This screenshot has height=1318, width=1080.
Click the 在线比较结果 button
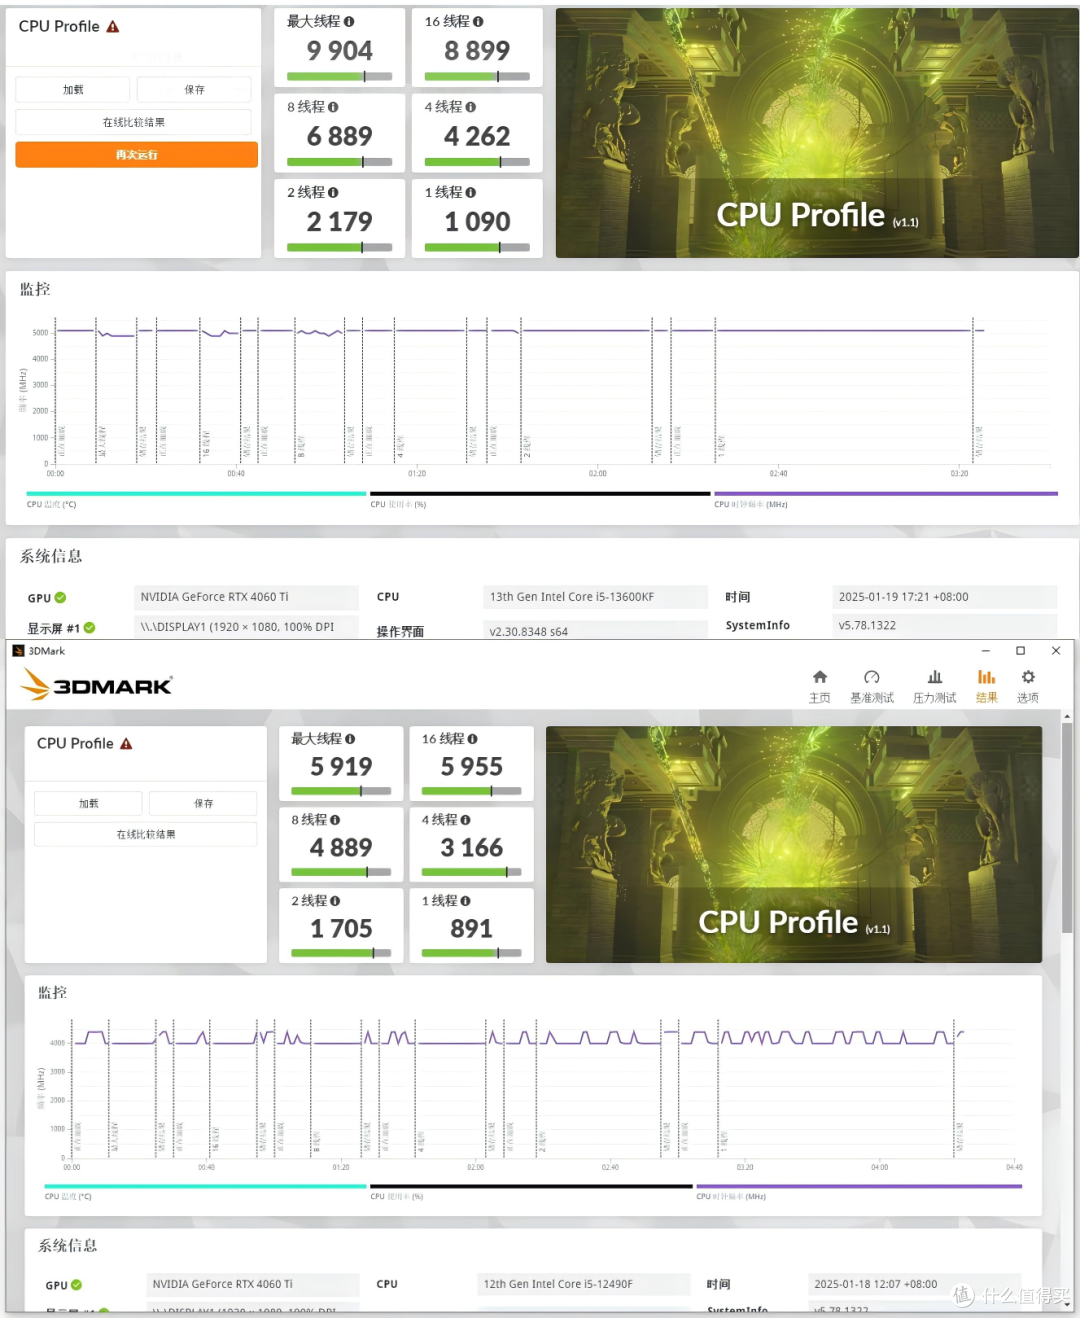[133, 121]
